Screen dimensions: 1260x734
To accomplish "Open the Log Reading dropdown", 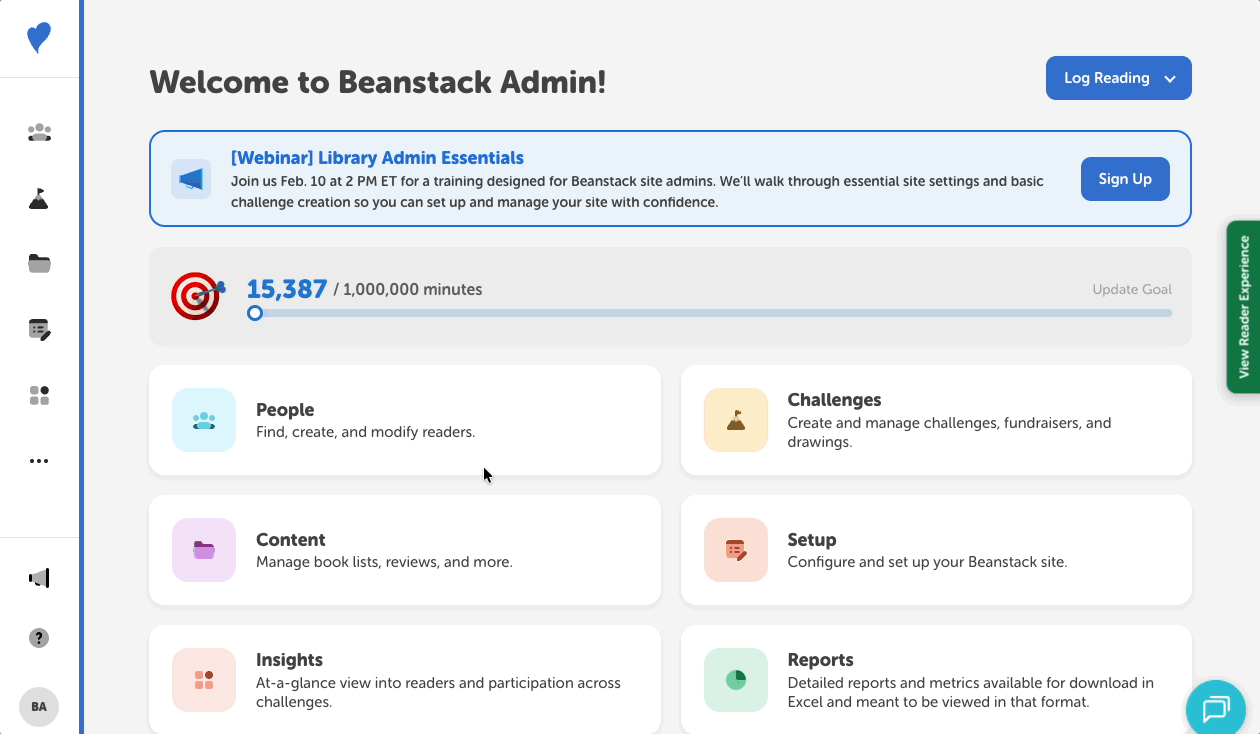I will pyautogui.click(x=1118, y=77).
